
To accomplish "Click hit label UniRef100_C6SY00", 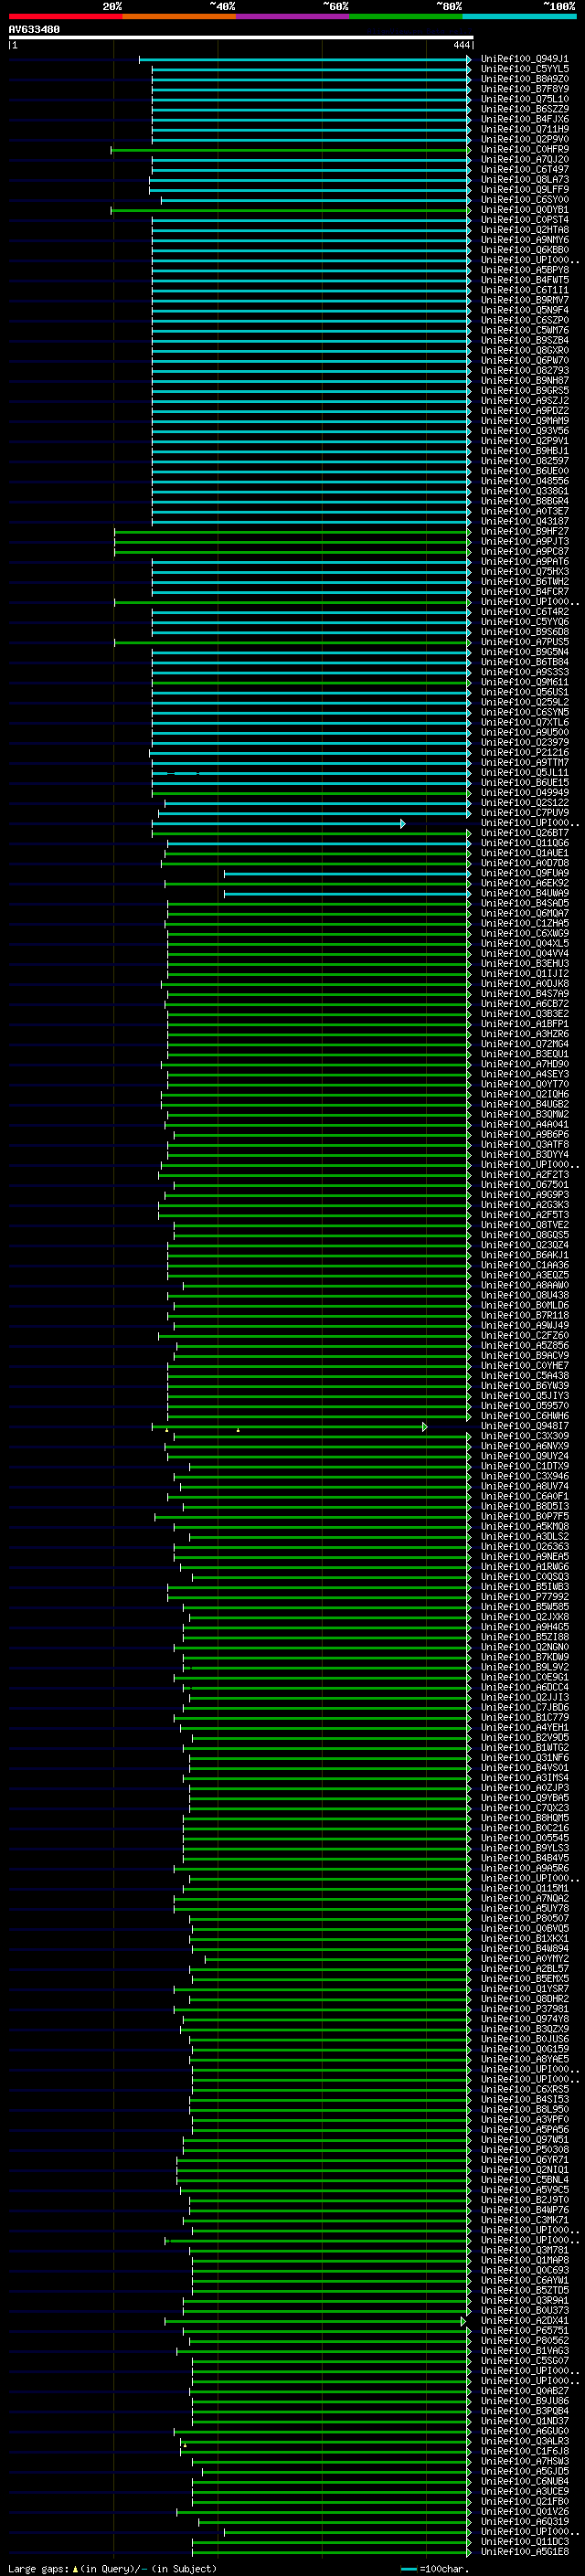I will (524, 200).
